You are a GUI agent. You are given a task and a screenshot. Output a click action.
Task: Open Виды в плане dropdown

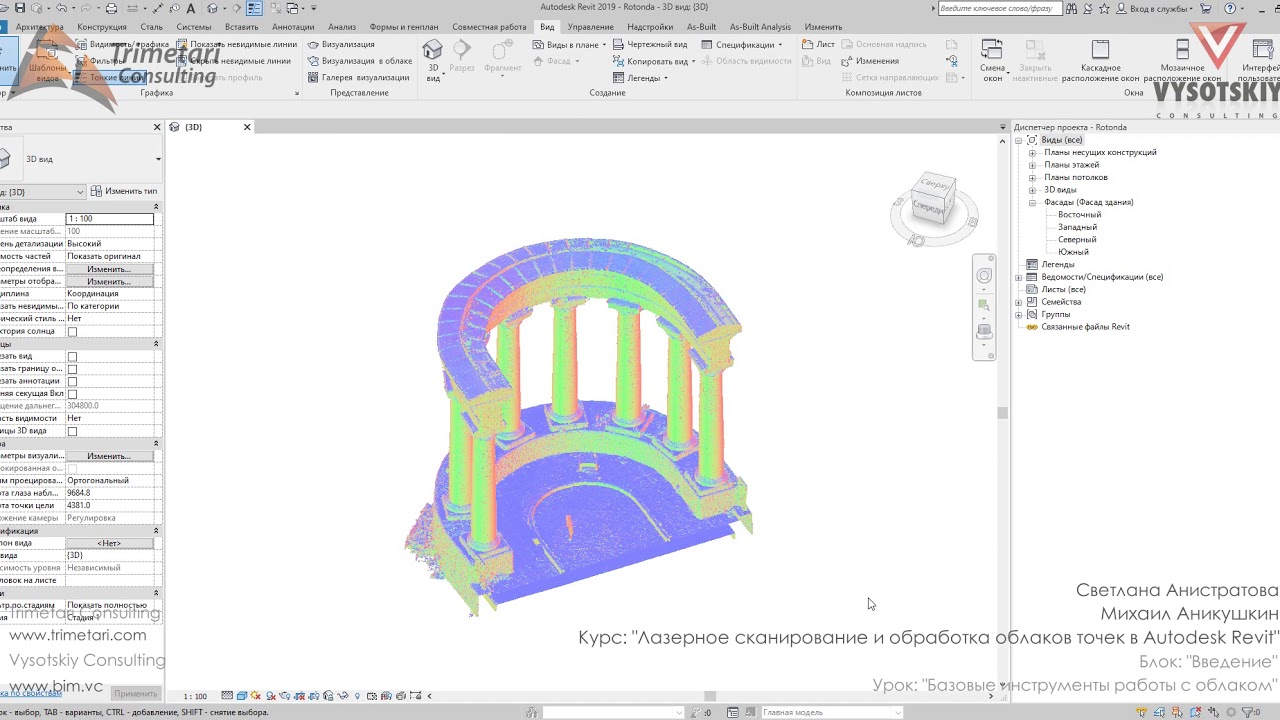click(x=570, y=44)
